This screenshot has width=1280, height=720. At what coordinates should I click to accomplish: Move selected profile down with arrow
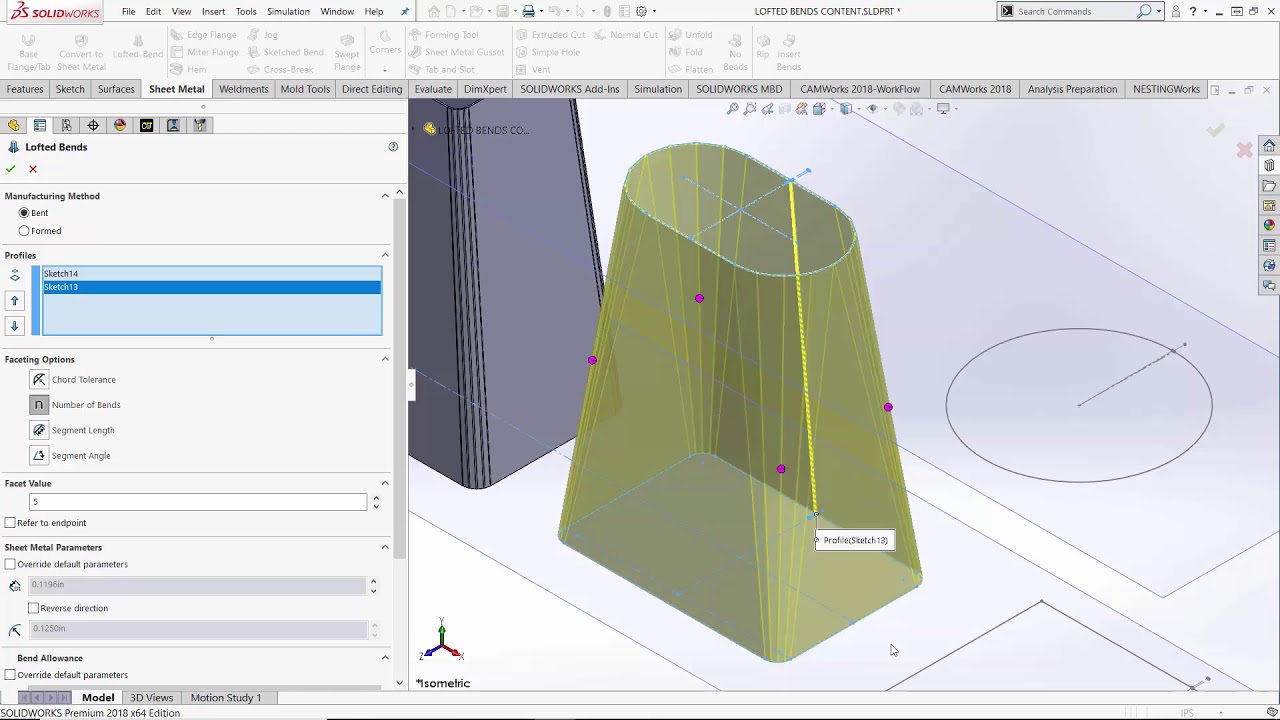coord(14,326)
